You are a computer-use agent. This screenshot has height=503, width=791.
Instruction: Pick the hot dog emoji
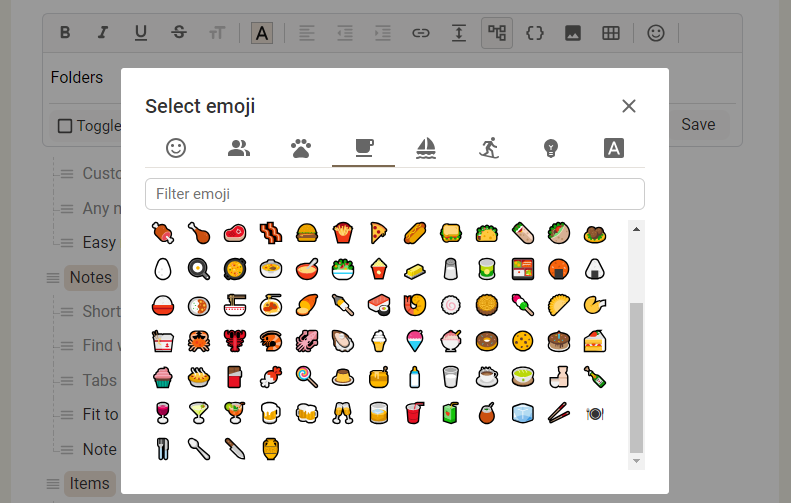pyautogui.click(x=415, y=233)
